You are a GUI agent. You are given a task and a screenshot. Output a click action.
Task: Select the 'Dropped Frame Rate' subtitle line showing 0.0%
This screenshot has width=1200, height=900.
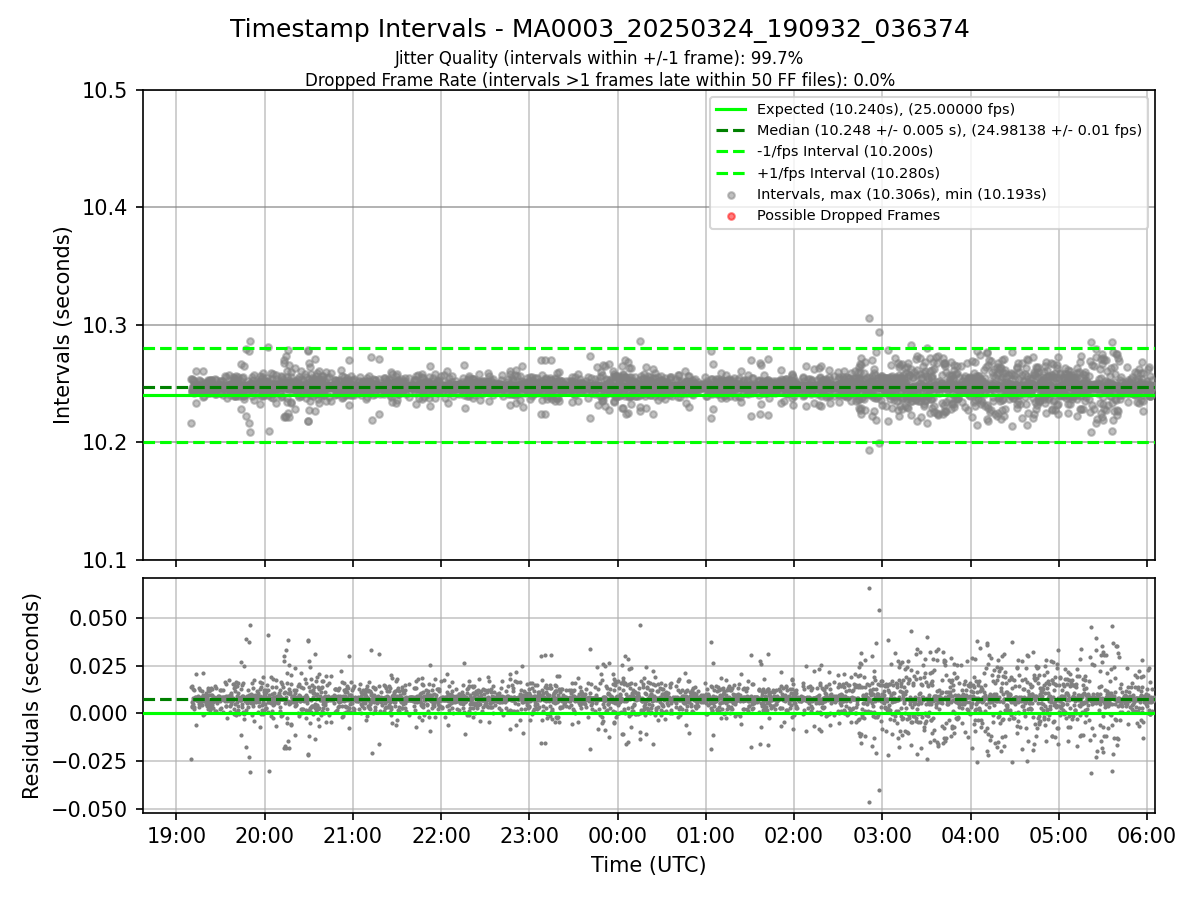click(600, 80)
